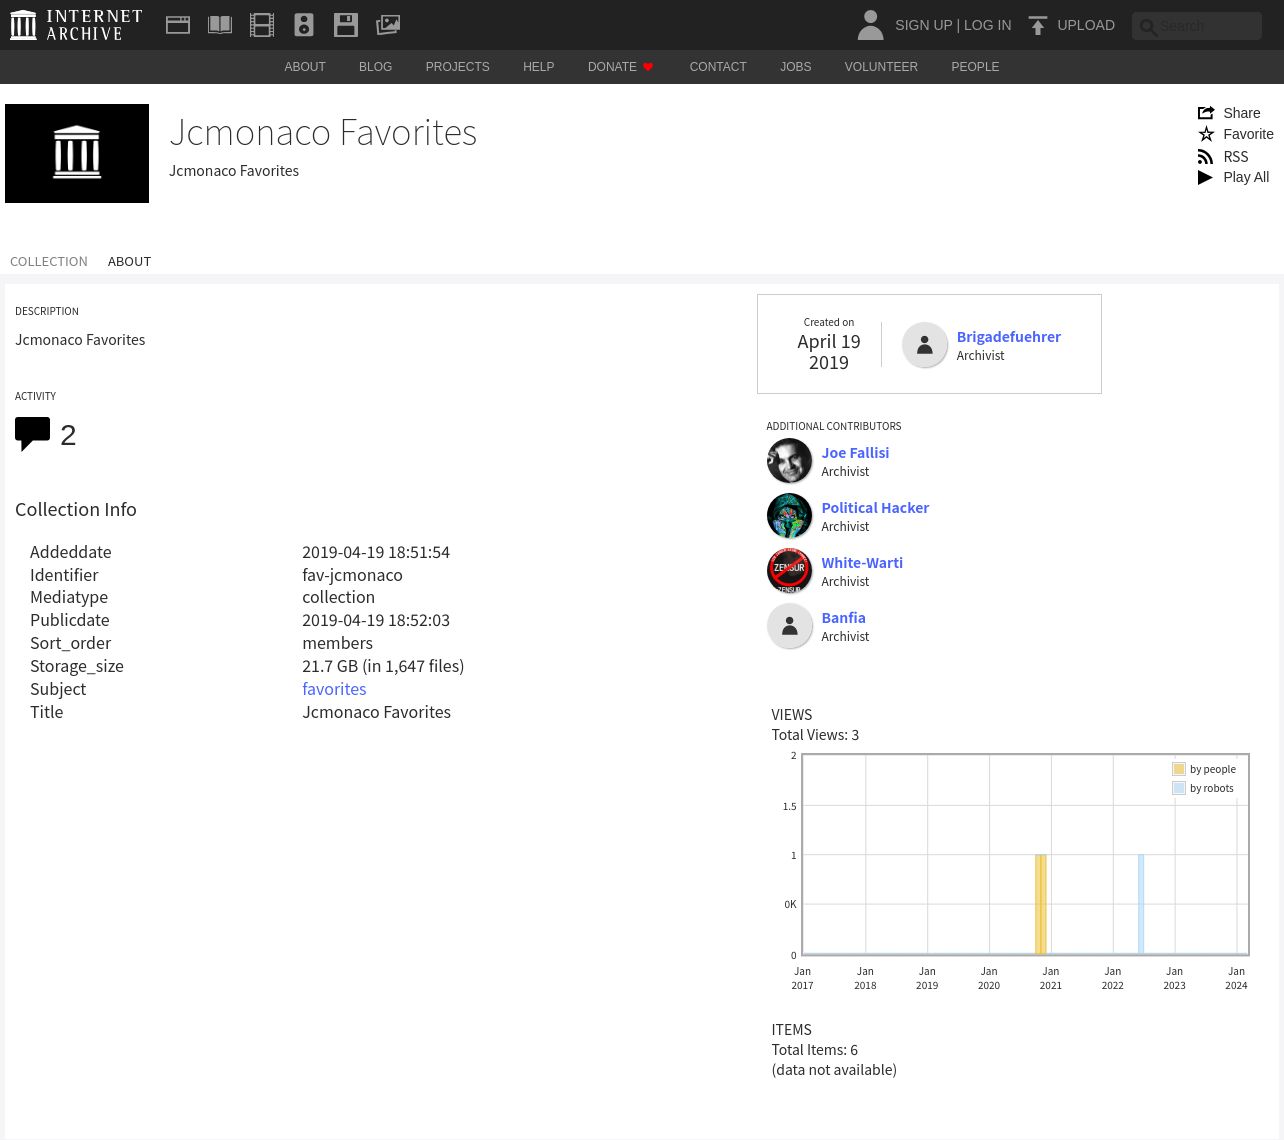Click the Brigadefuehrer creator link
Image resolution: width=1284 pixels, height=1140 pixels.
coord(1008,337)
